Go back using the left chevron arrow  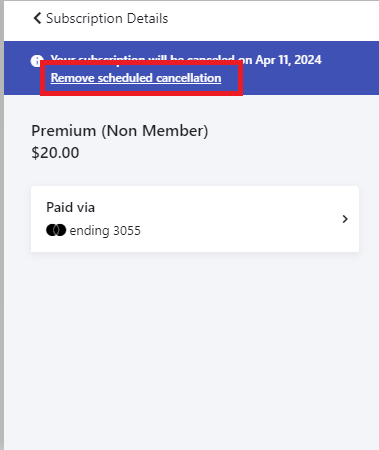(37, 18)
